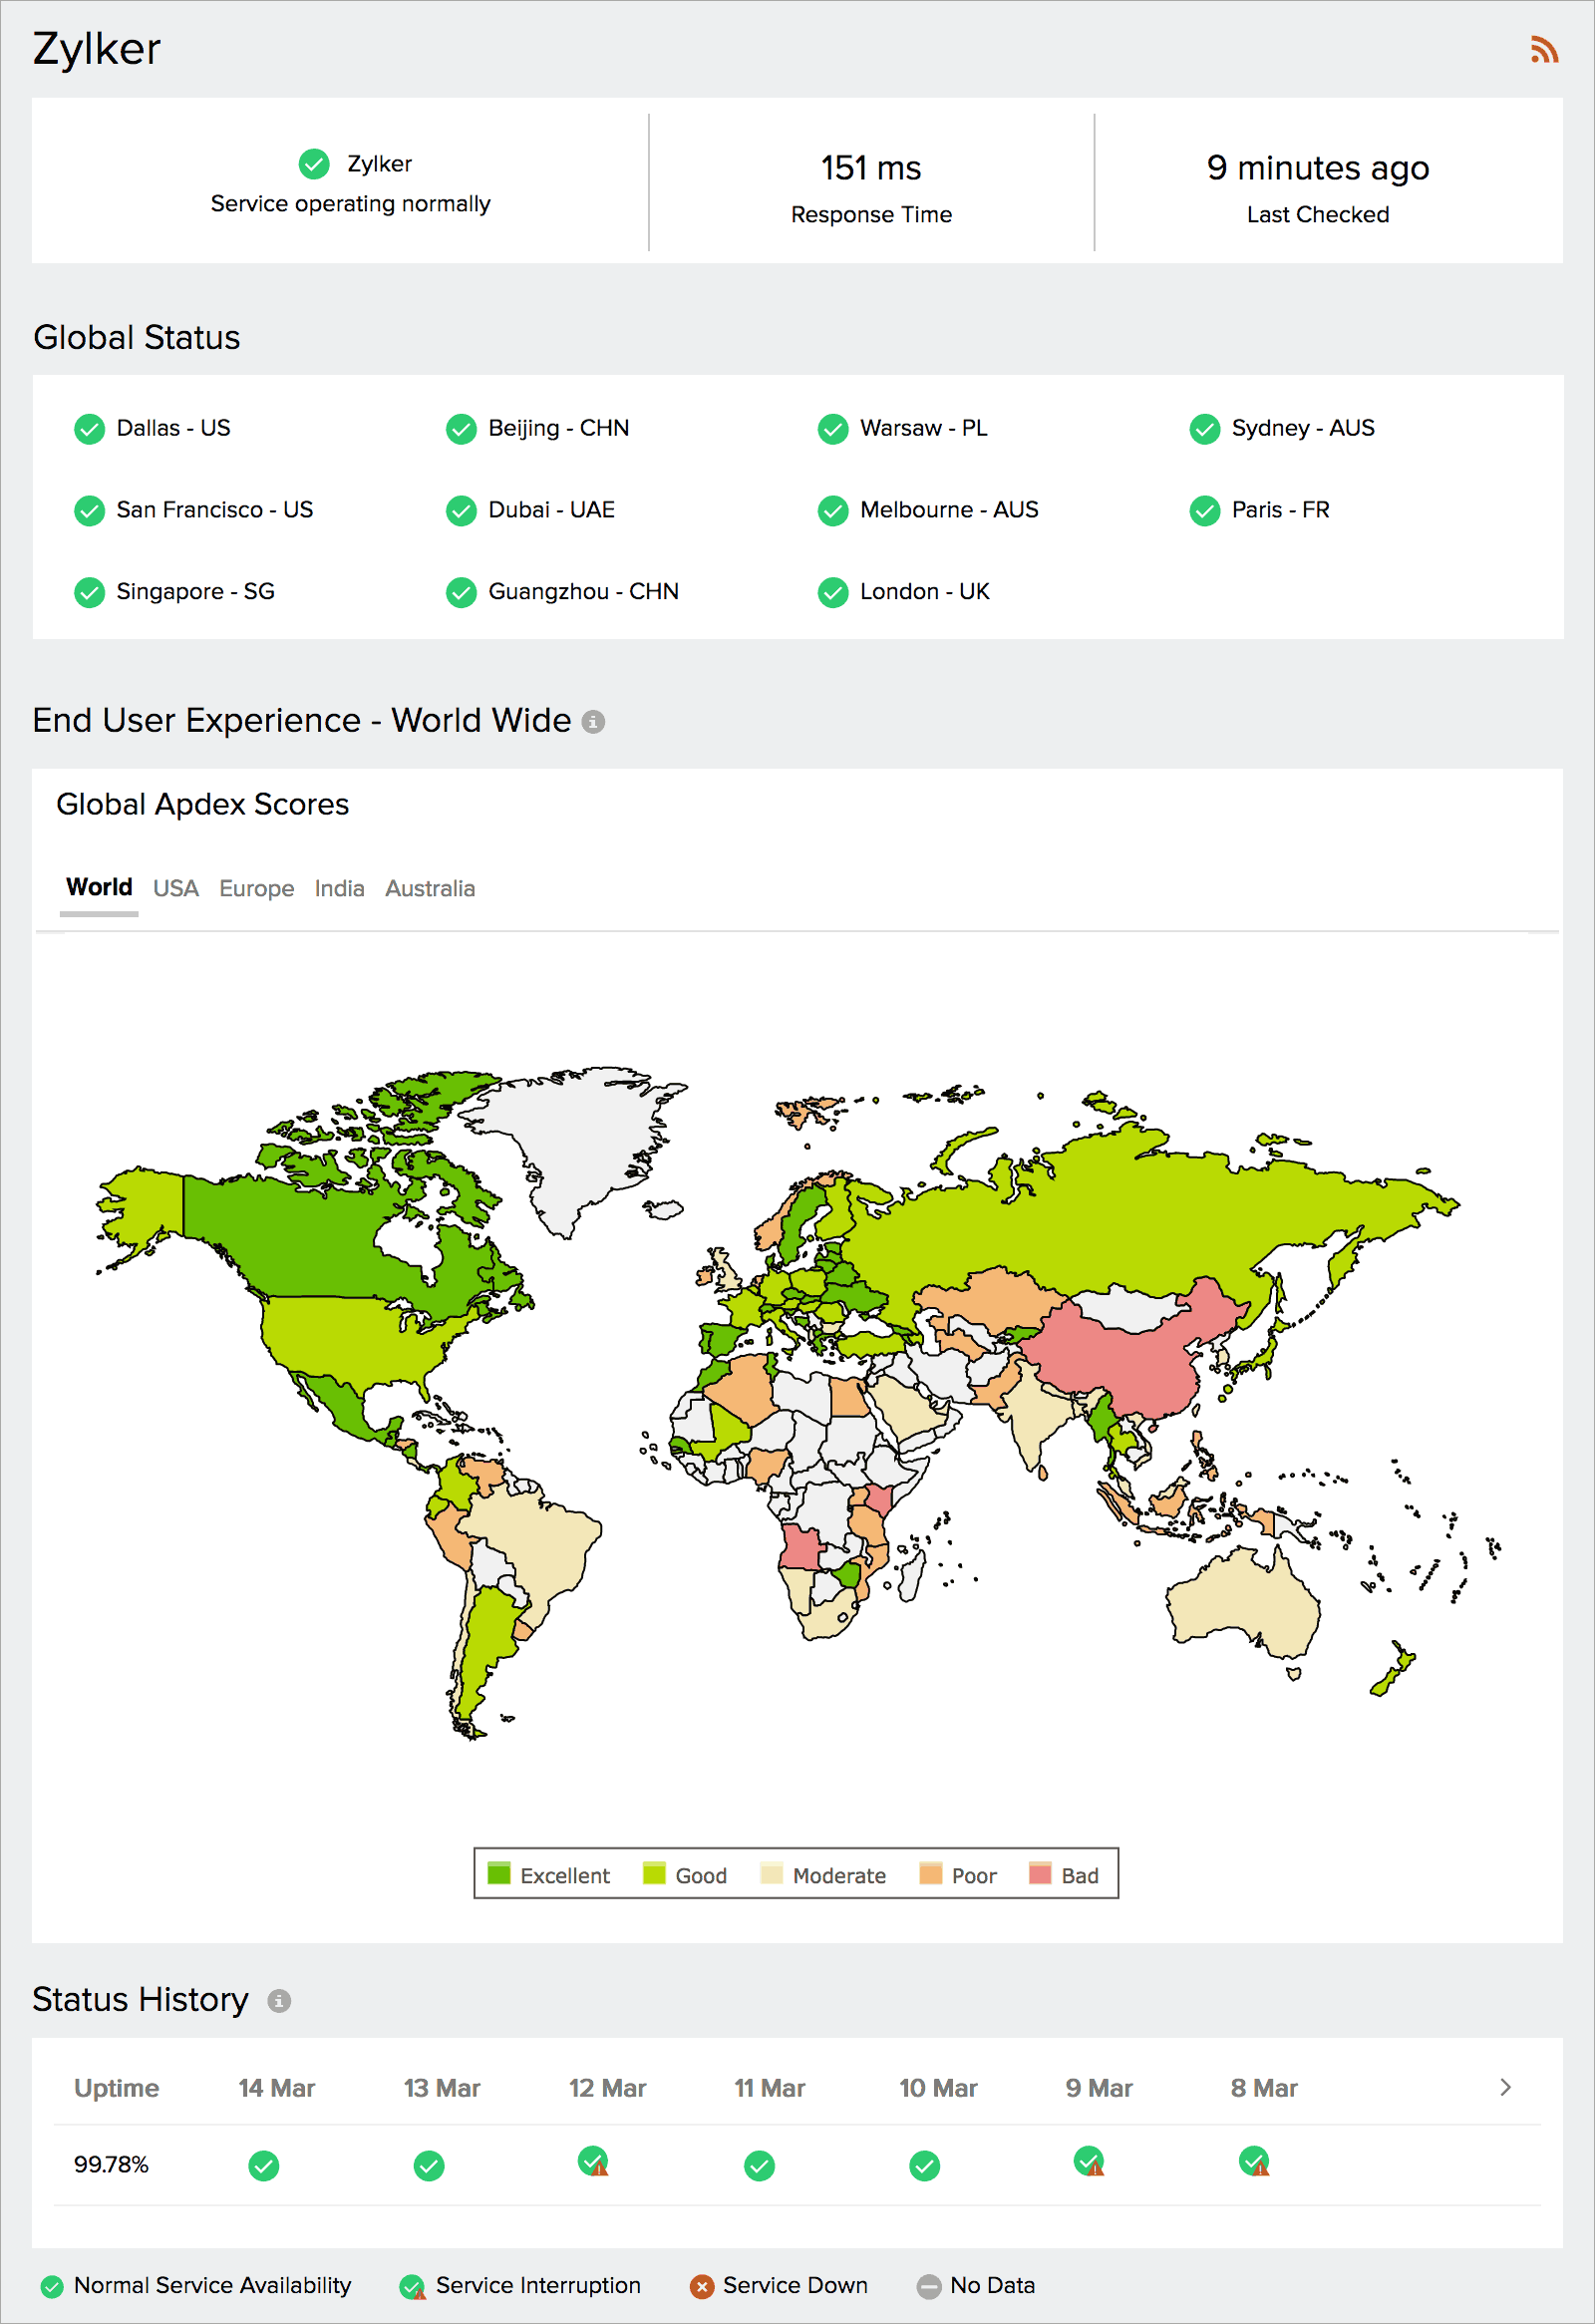Click the Bad legend color swatch
This screenshot has width=1595, height=2324.
click(x=1040, y=1873)
